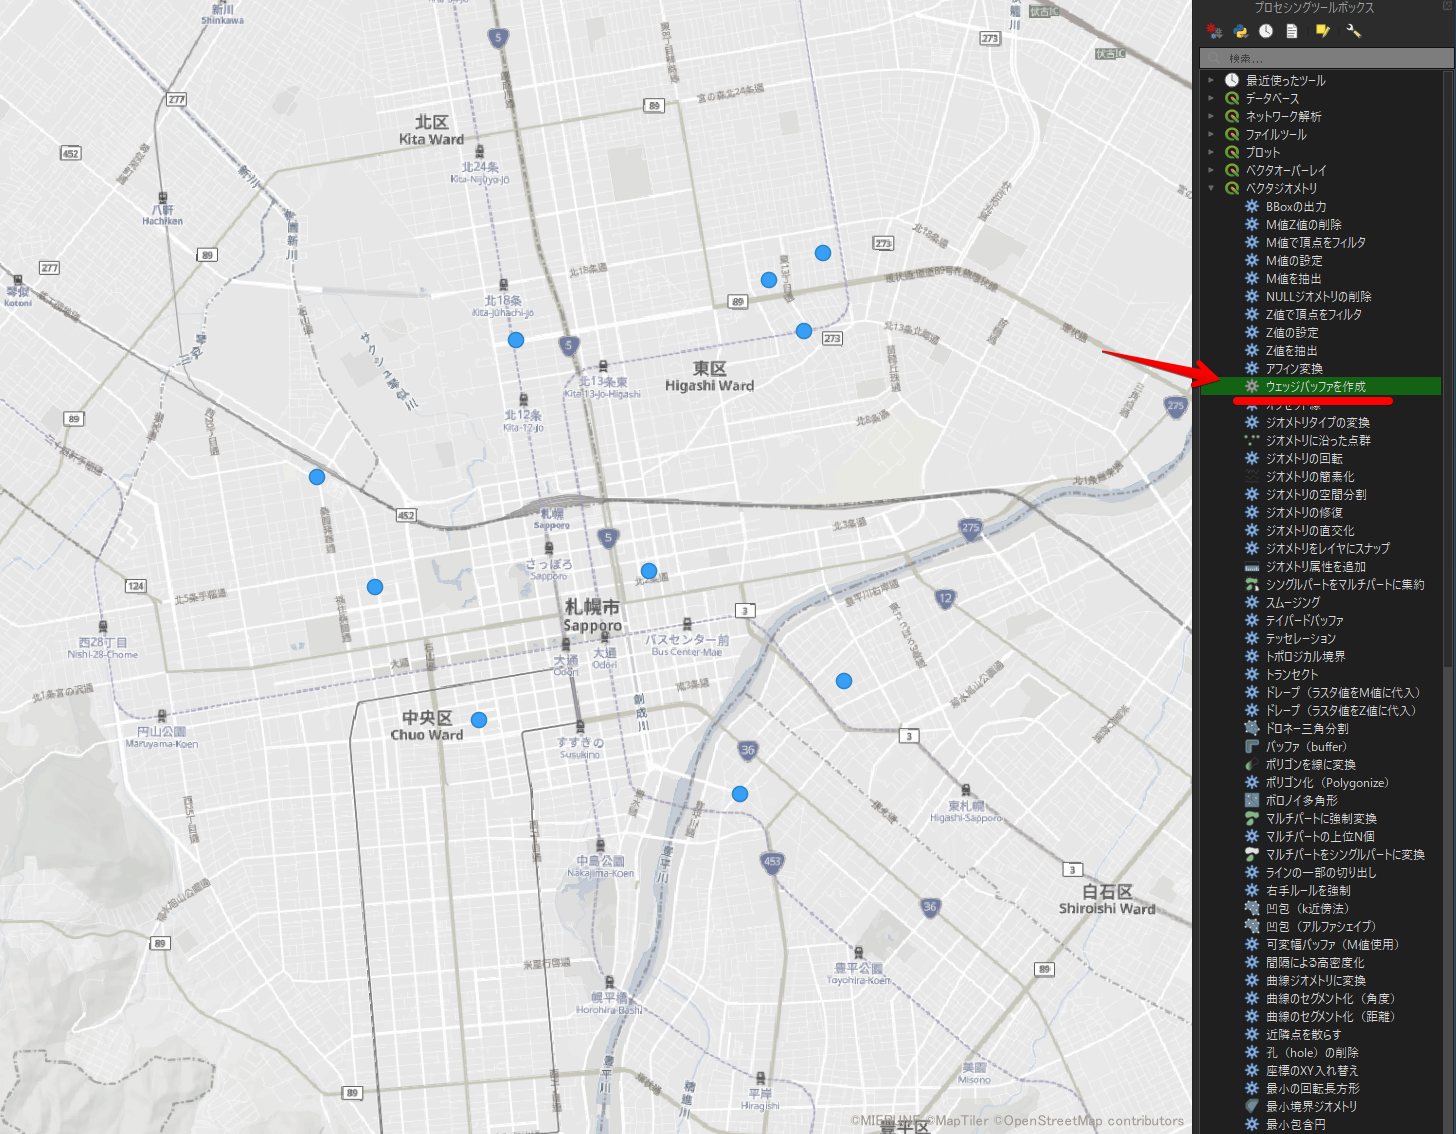The width and height of the screenshot is (1456, 1134).
Task: Select the 座標のXY入れ替え tool
Action: 1312,1071
